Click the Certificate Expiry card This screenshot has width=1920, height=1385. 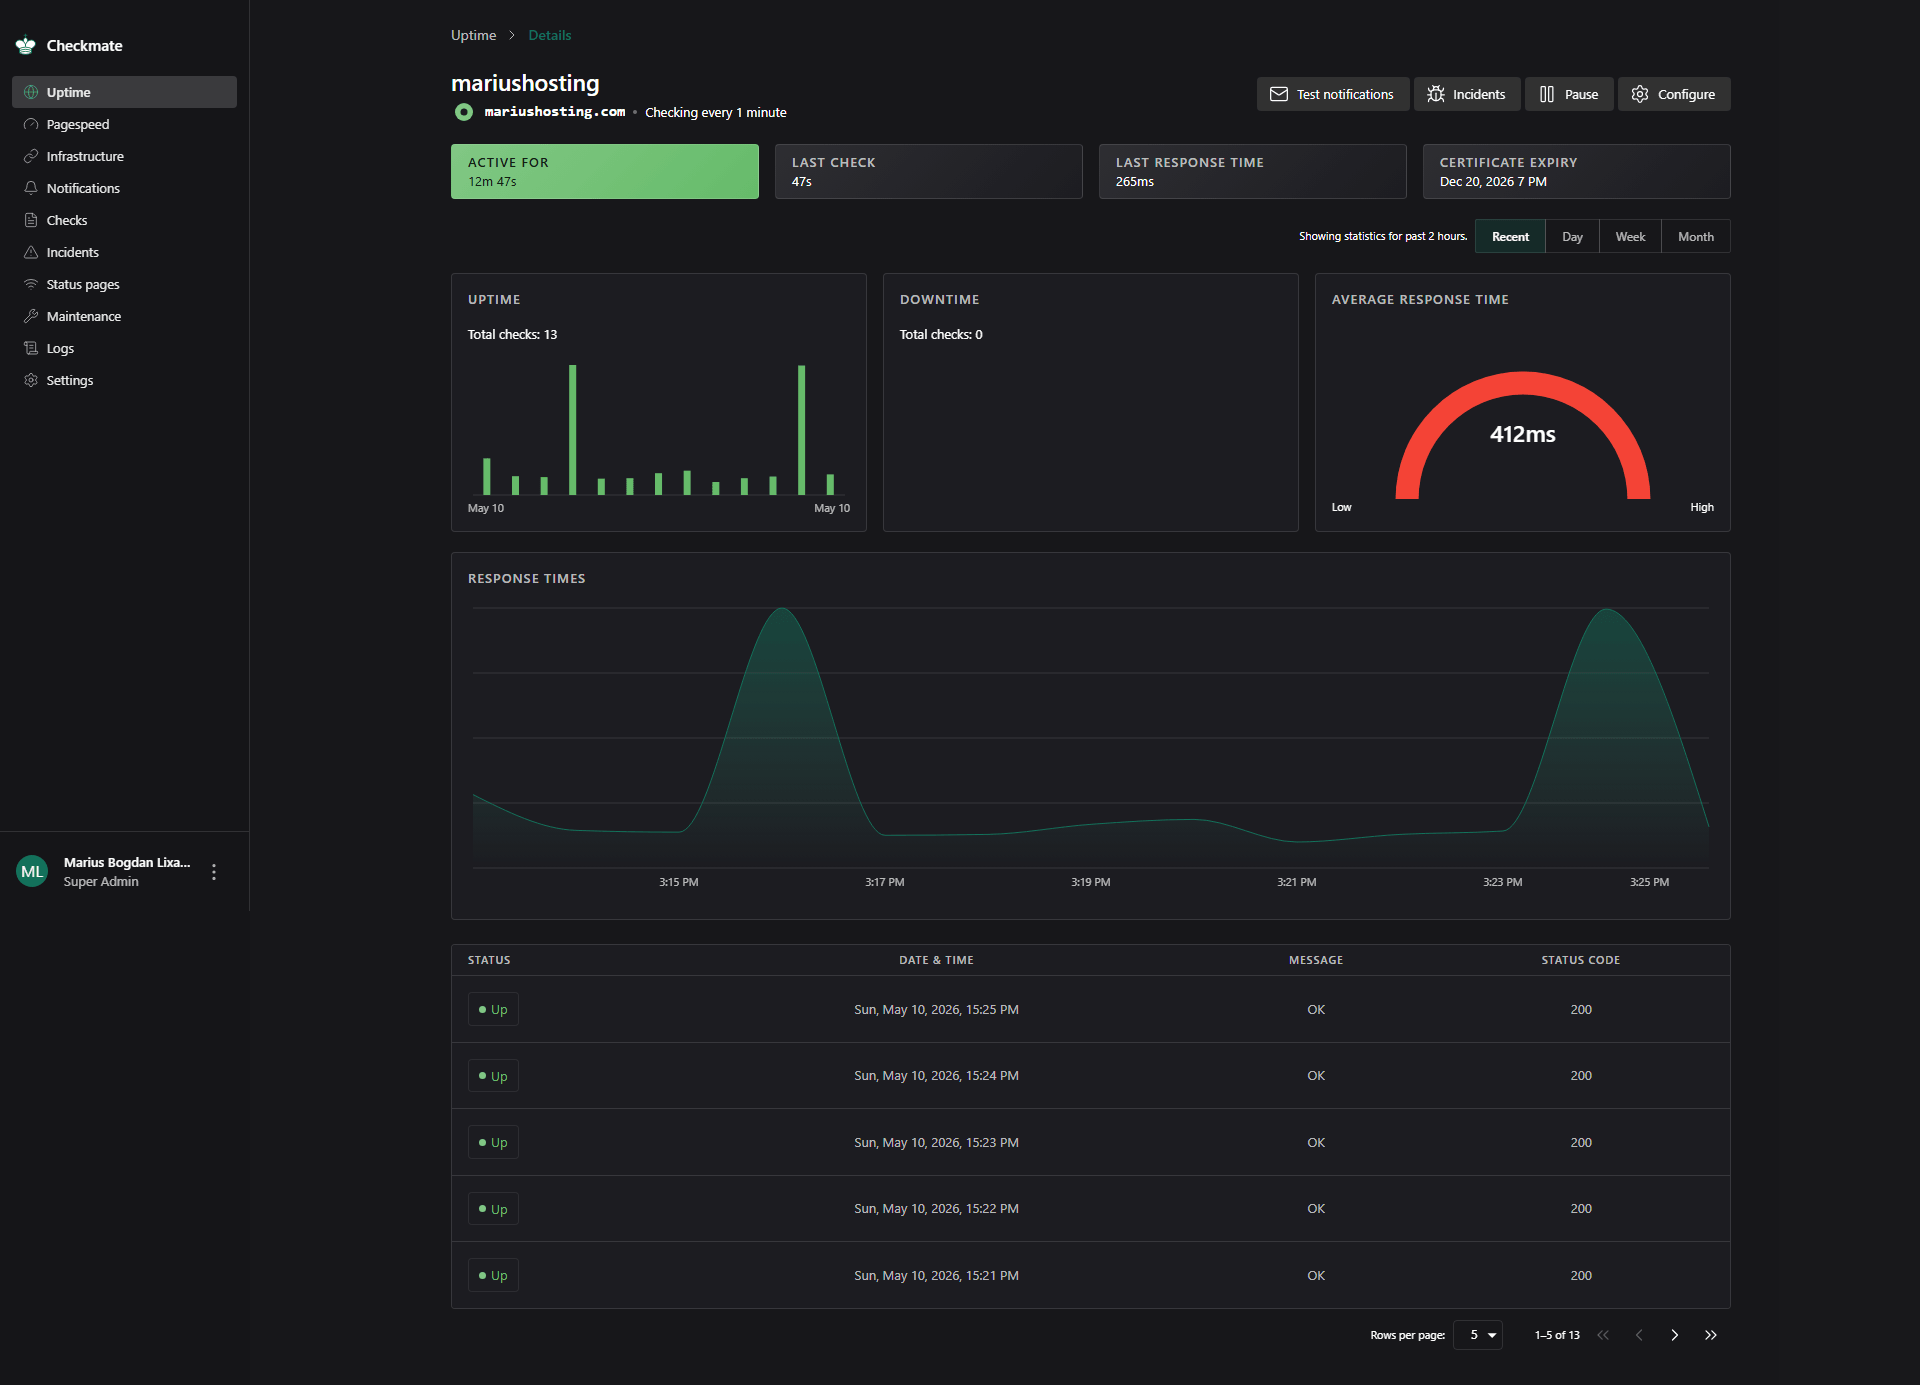point(1577,171)
